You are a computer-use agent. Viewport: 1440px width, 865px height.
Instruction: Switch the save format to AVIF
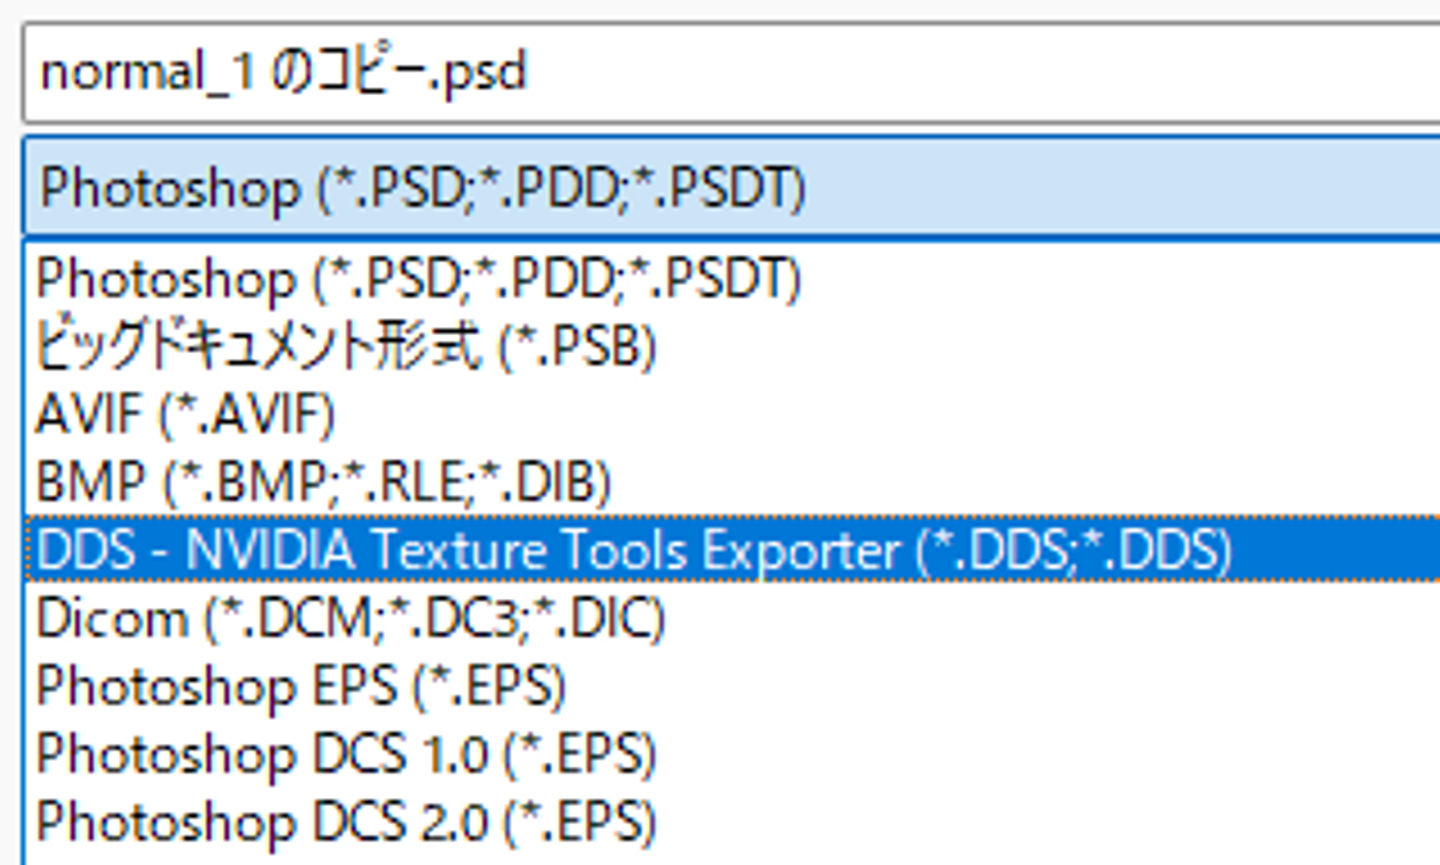pyautogui.click(x=186, y=415)
